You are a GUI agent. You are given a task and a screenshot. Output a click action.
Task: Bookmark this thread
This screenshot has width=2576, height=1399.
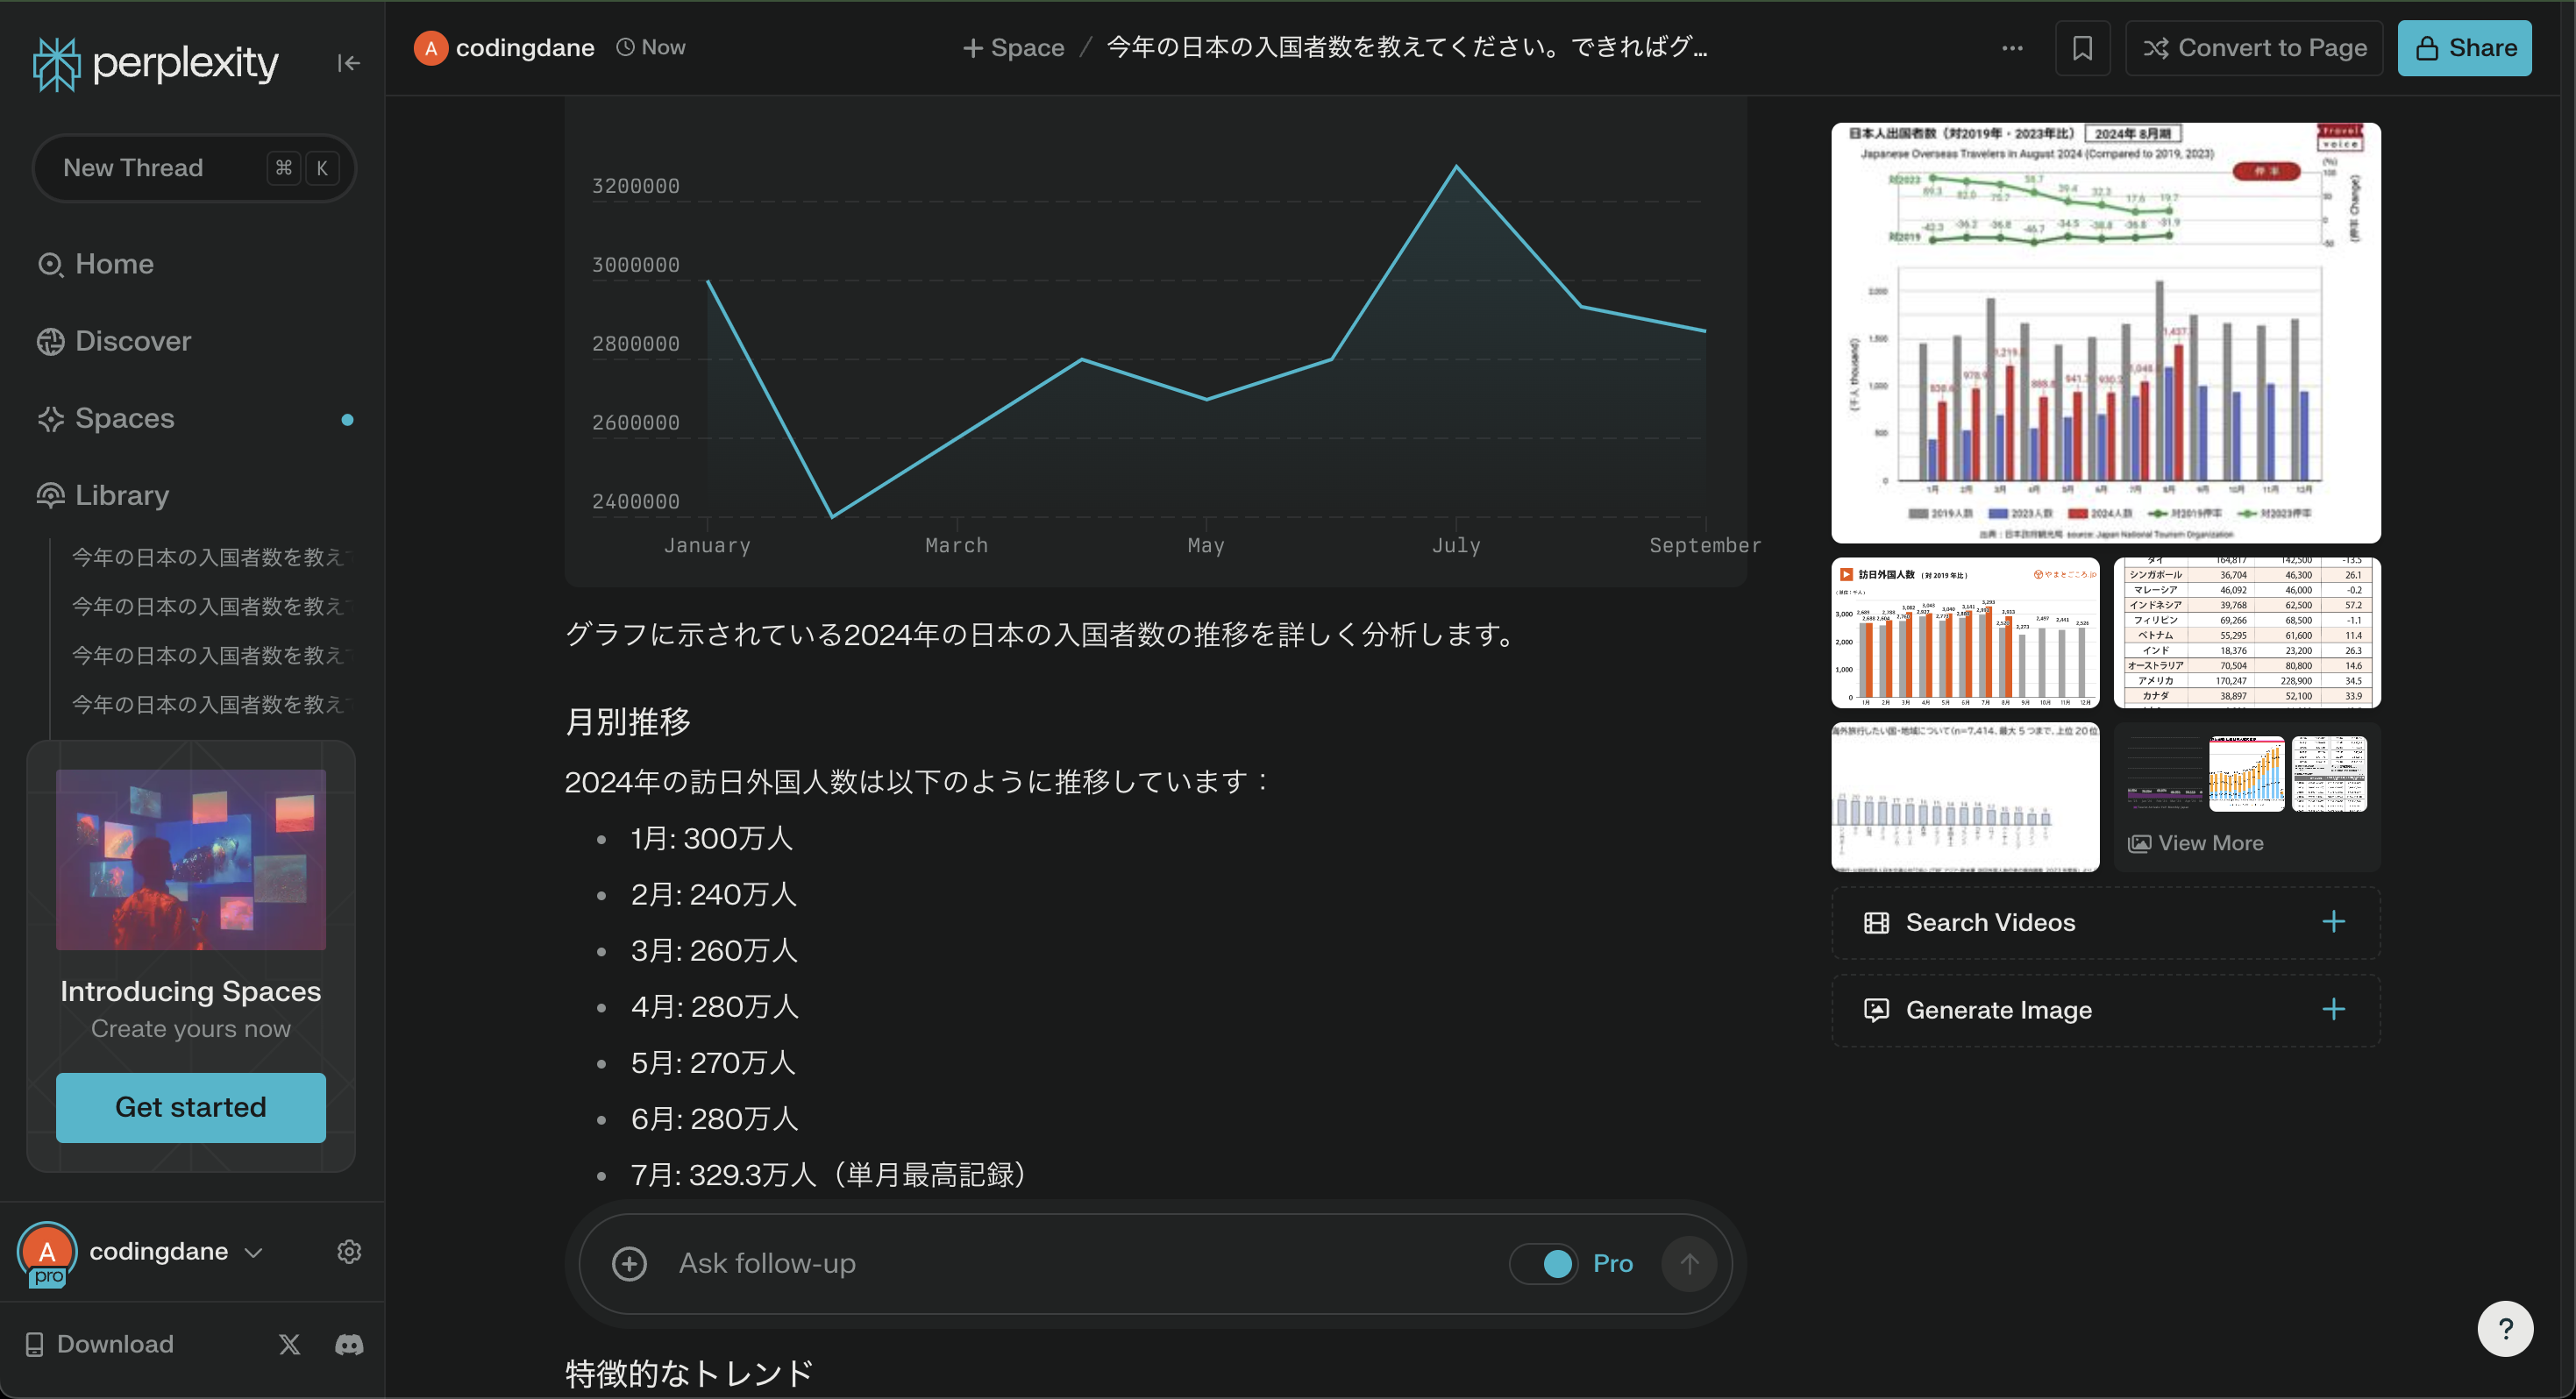coord(2082,47)
